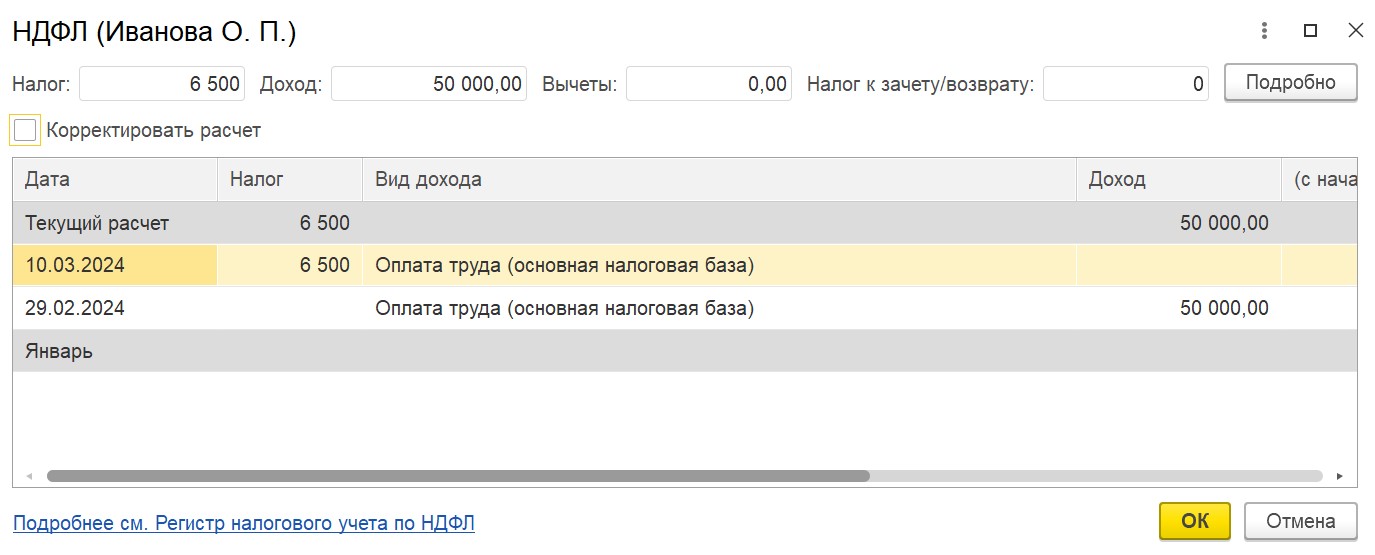The image size is (1375, 555).
Task: Open the three-dot more options menu
Action: click(x=1265, y=30)
